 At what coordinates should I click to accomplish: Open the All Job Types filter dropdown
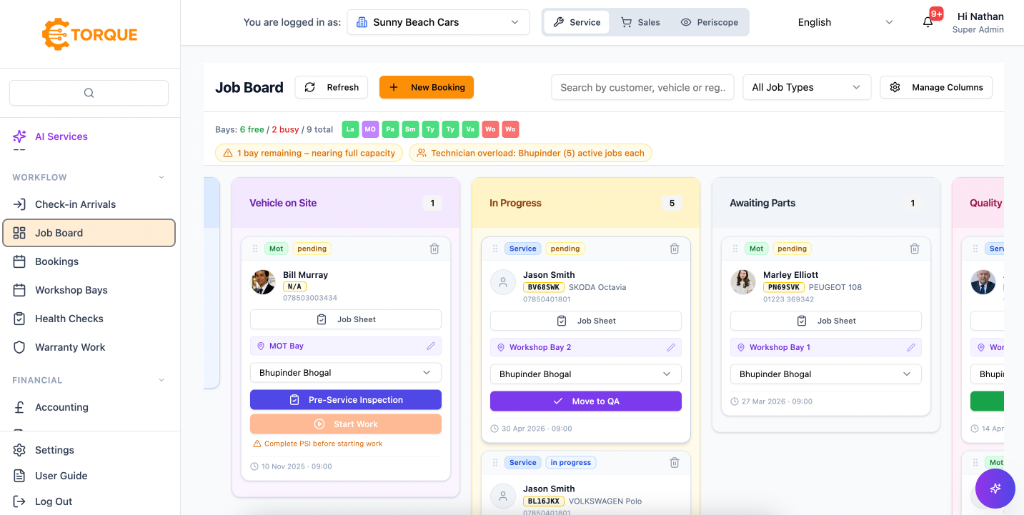click(x=807, y=87)
